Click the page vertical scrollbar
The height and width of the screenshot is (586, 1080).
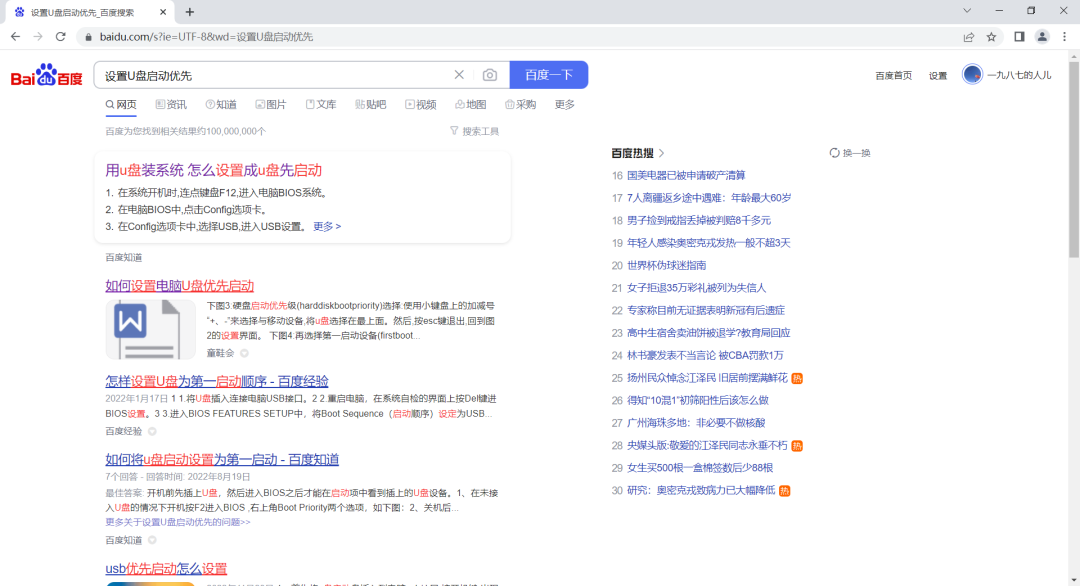1074,160
